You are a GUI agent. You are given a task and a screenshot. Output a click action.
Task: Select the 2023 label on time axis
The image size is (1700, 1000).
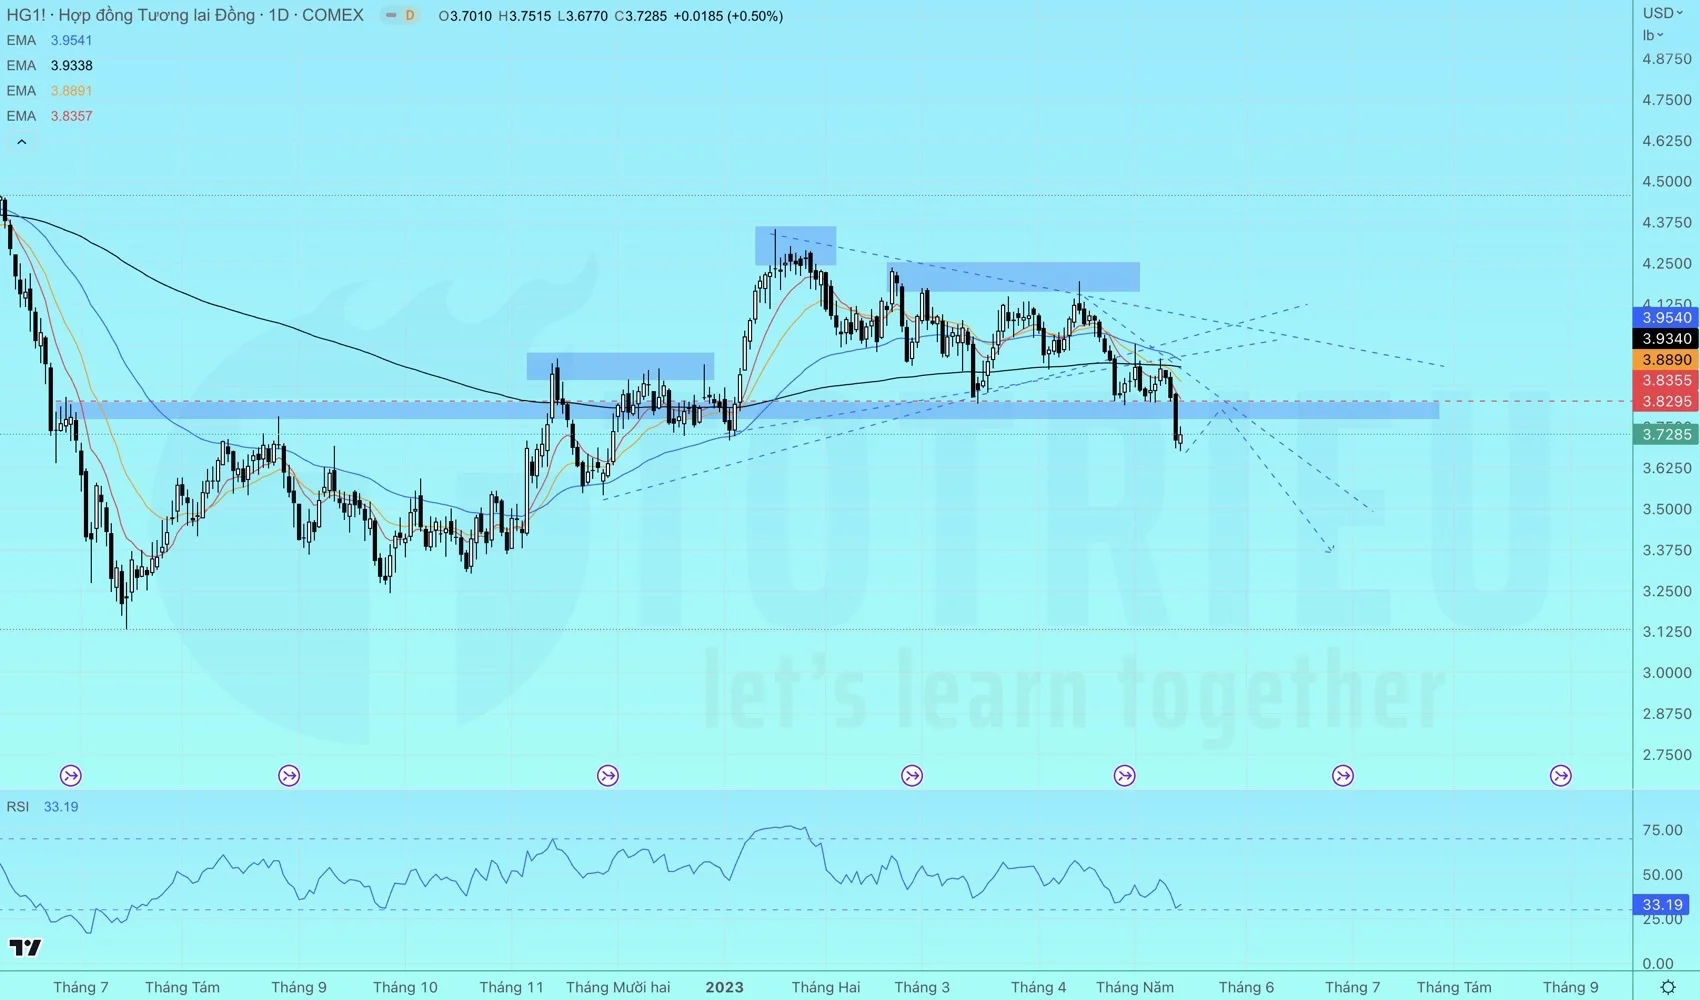[724, 987]
